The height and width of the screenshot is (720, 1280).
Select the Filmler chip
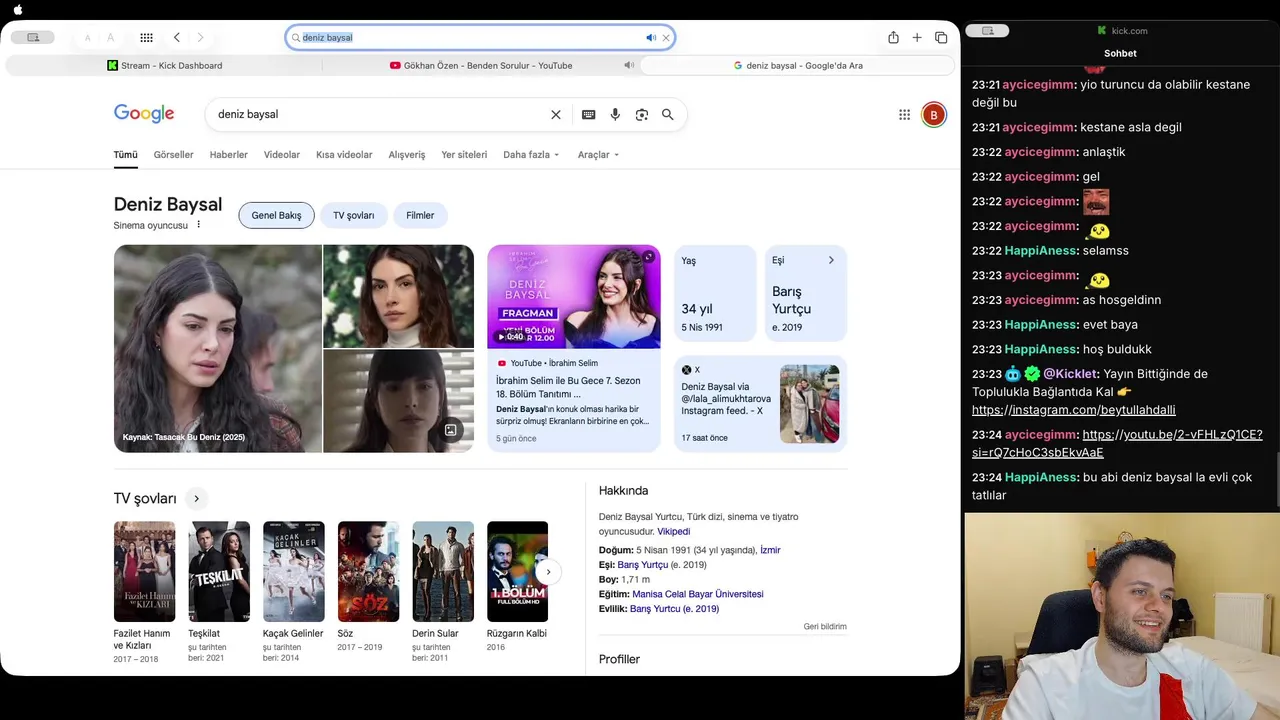tap(420, 215)
